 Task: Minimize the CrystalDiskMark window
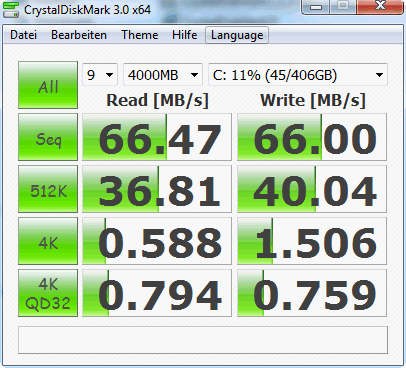(x=316, y=7)
